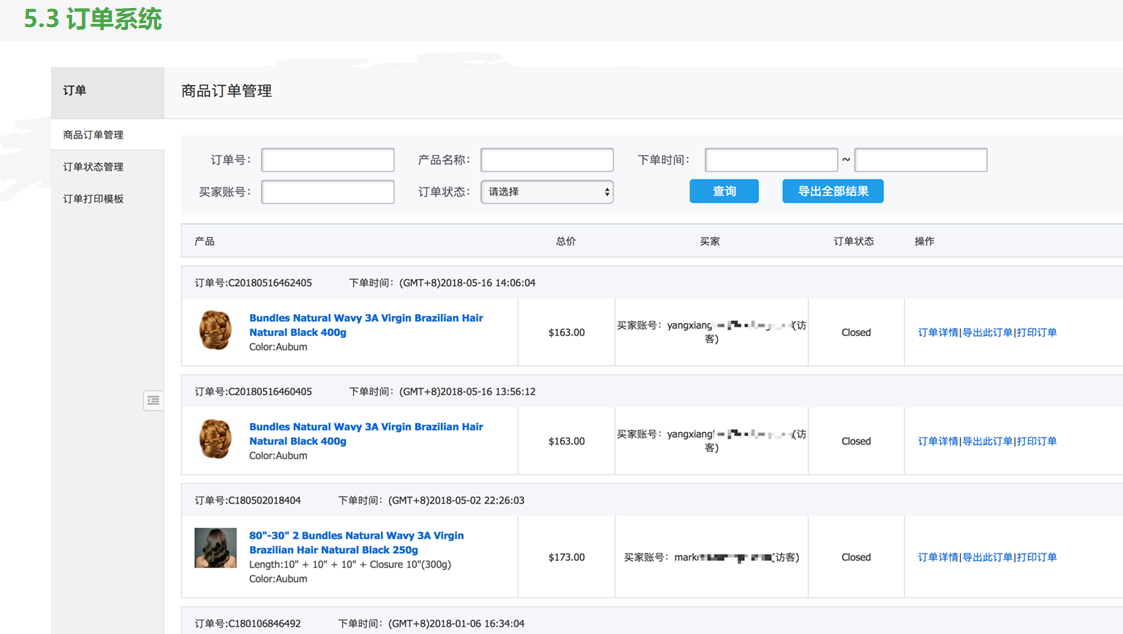Select 商品订单管理 in sidebar
The height and width of the screenshot is (634, 1123).
(93, 135)
